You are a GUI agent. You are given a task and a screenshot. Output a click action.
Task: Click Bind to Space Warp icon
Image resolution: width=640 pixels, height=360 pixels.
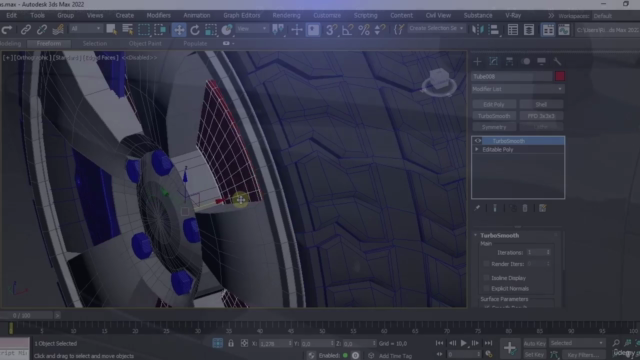pos(58,29)
